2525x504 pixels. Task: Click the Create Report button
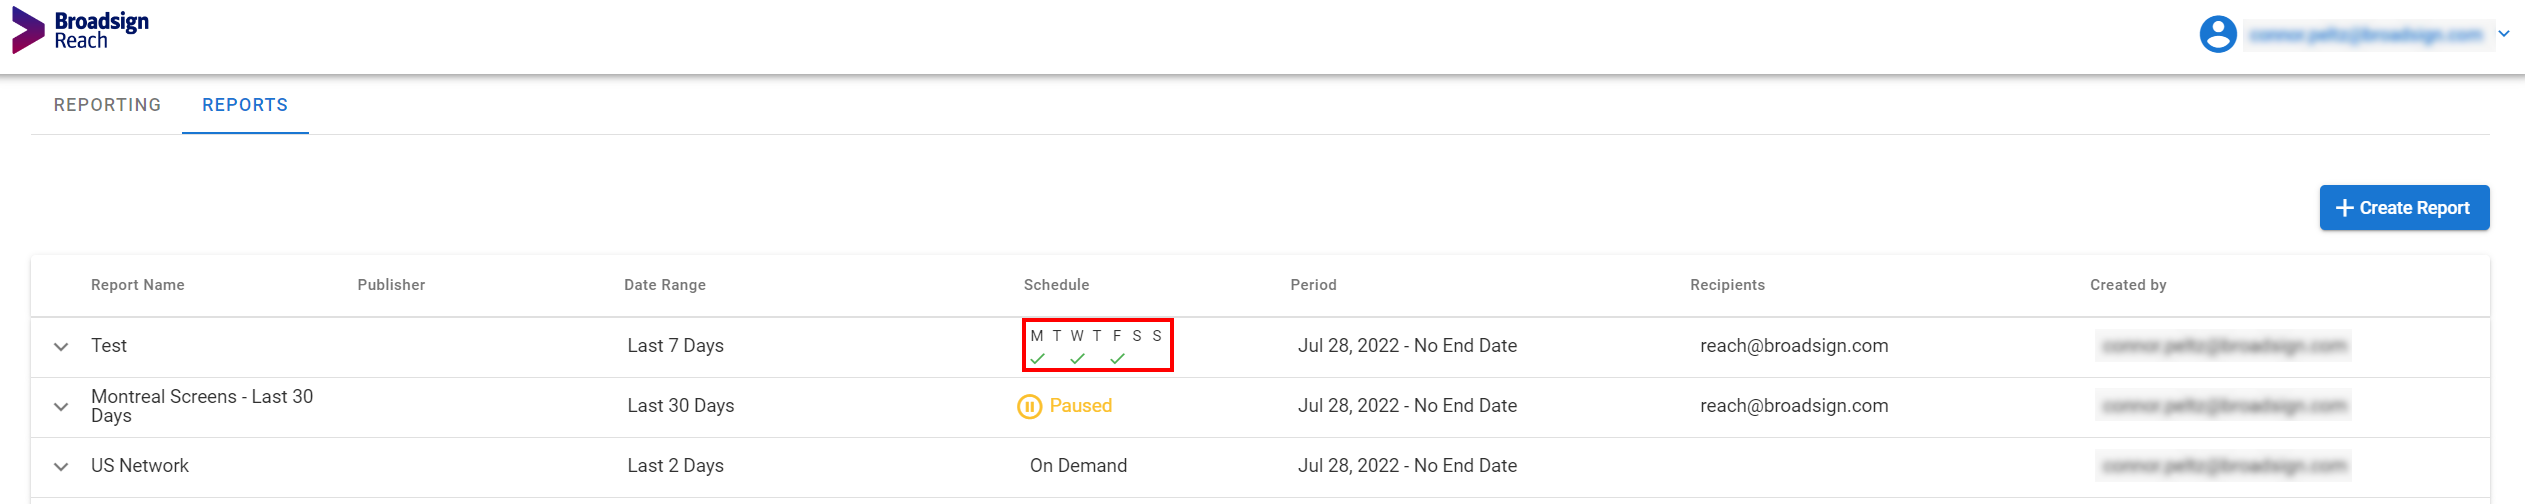2404,208
